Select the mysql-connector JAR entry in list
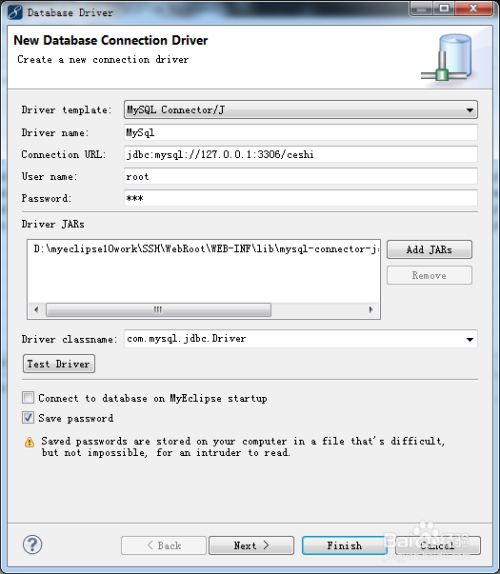This screenshot has height=574, width=500. click(x=206, y=249)
